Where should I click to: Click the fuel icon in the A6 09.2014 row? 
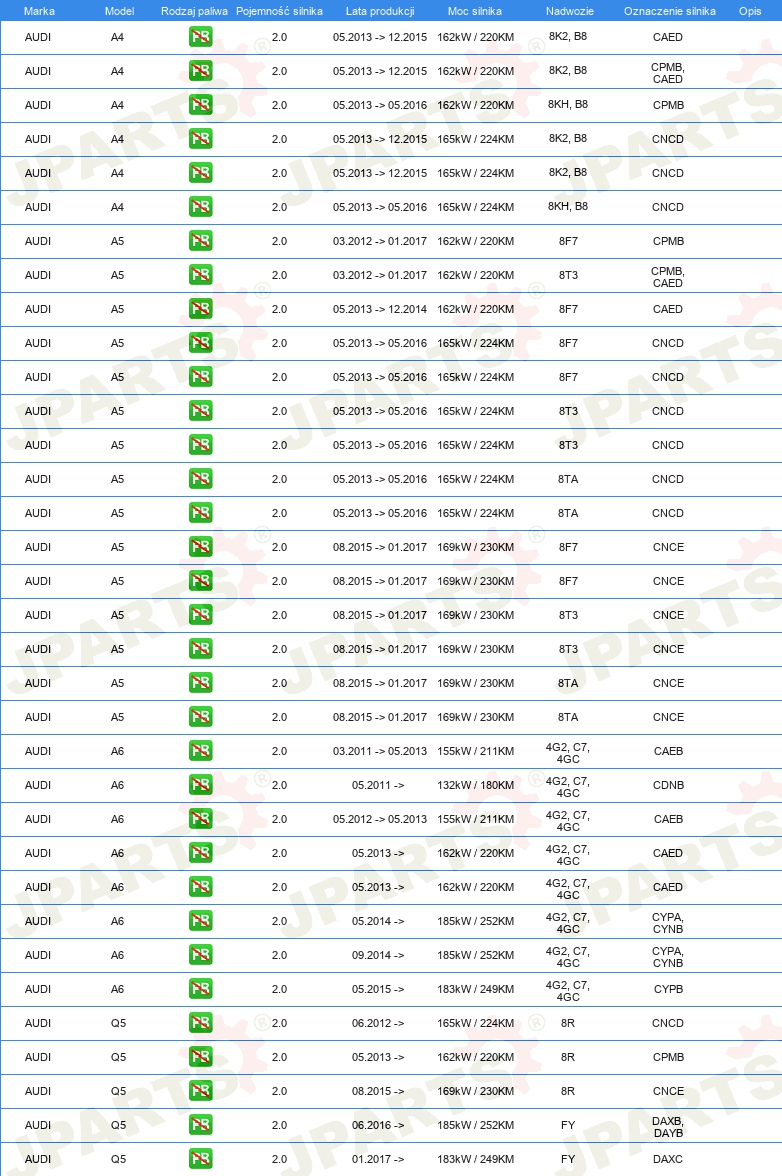point(200,955)
